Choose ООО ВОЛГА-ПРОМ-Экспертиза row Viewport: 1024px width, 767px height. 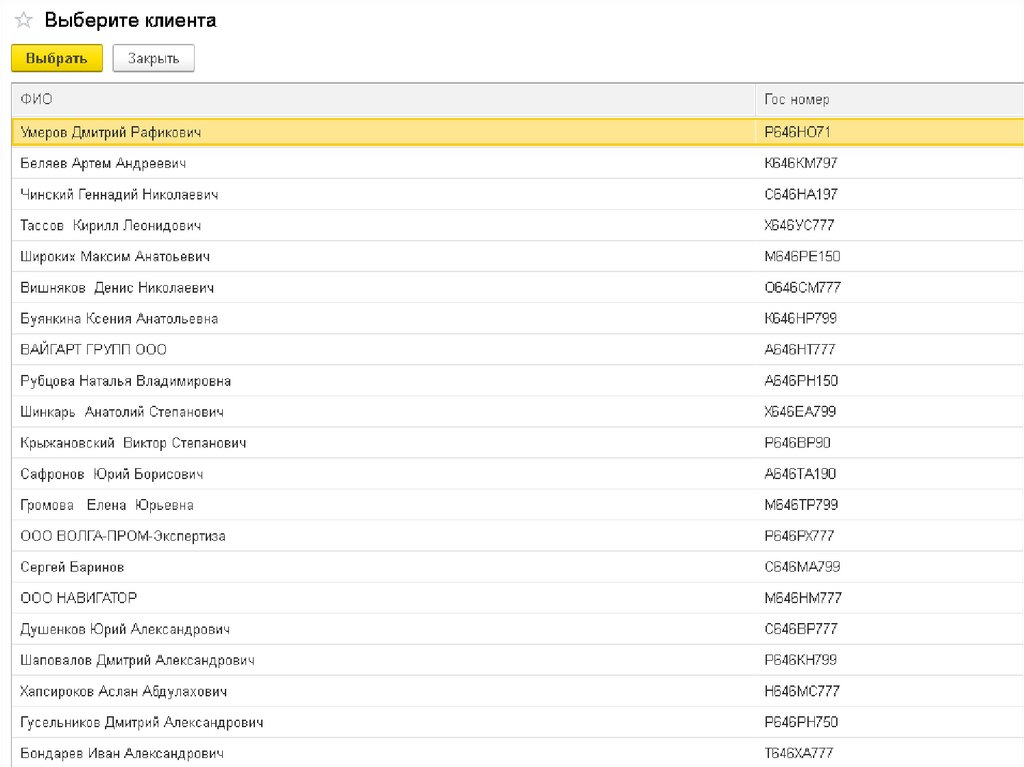[x=123, y=536]
